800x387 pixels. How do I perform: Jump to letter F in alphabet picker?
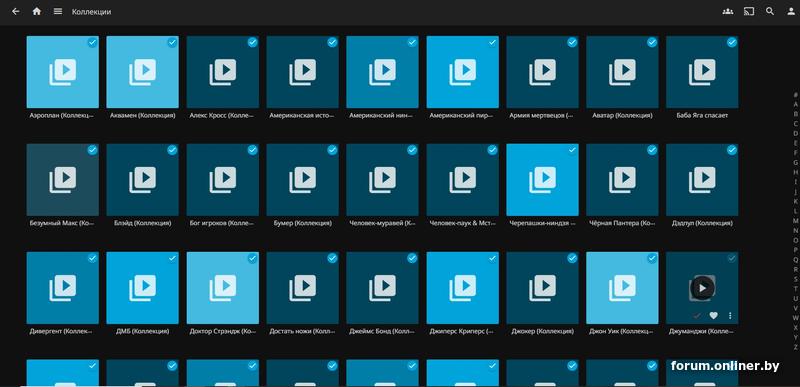pos(795,153)
